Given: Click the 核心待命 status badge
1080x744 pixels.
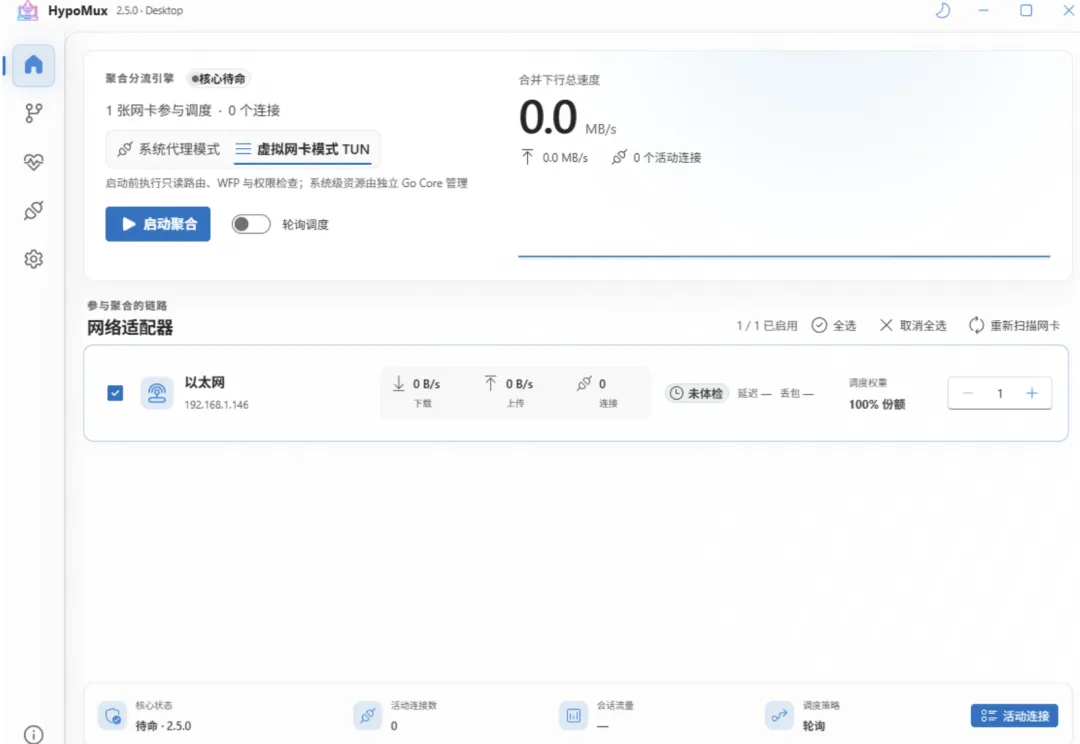Looking at the screenshot, I should [x=218, y=79].
